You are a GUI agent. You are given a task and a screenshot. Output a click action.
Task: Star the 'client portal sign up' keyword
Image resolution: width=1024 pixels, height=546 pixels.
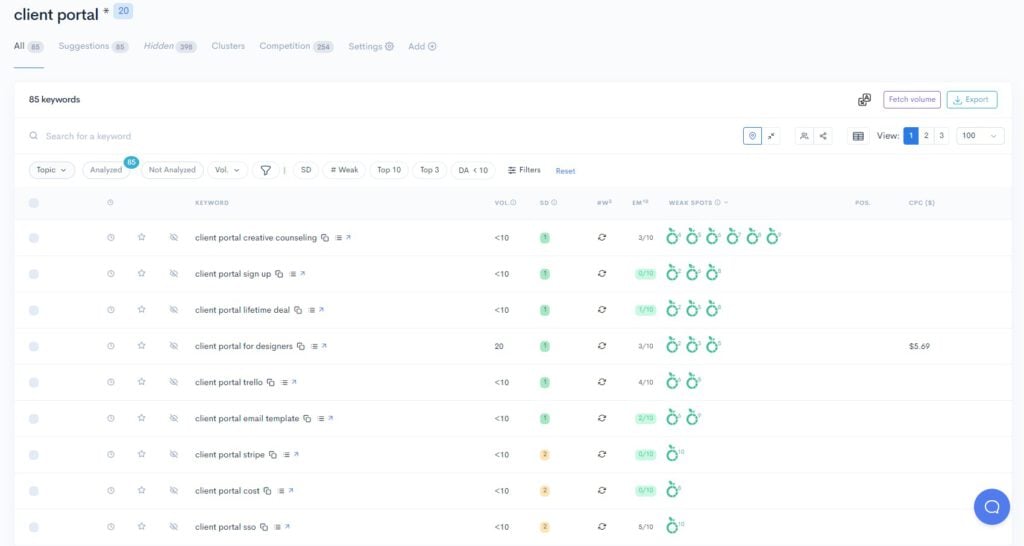pyautogui.click(x=142, y=274)
